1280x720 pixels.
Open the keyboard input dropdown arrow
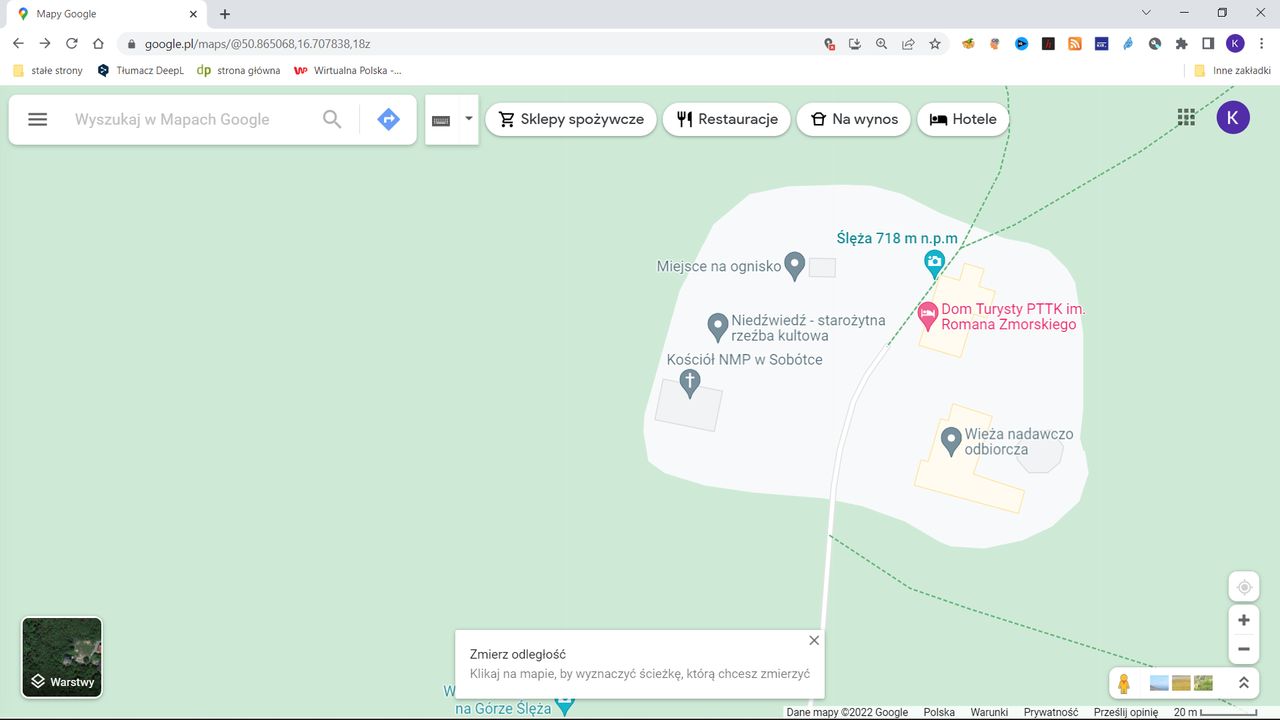(x=468, y=118)
